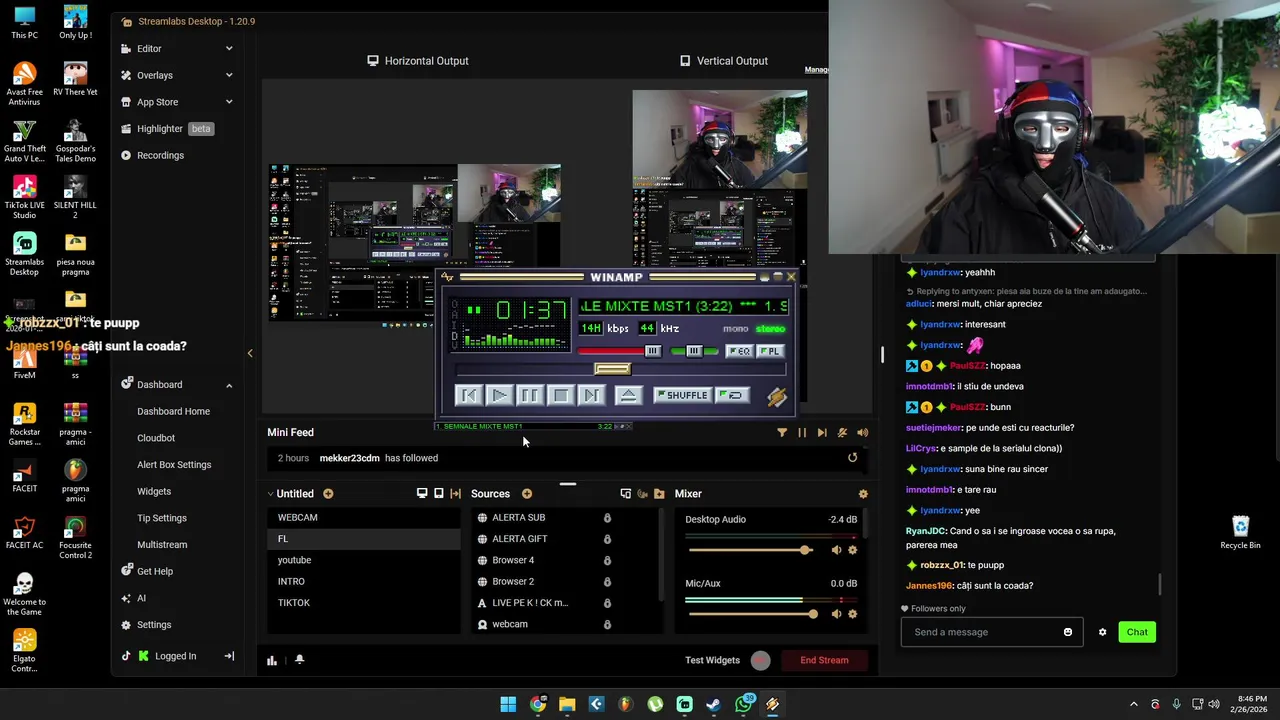Click the green Chat button
This screenshot has width=1280, height=720.
click(x=1137, y=632)
